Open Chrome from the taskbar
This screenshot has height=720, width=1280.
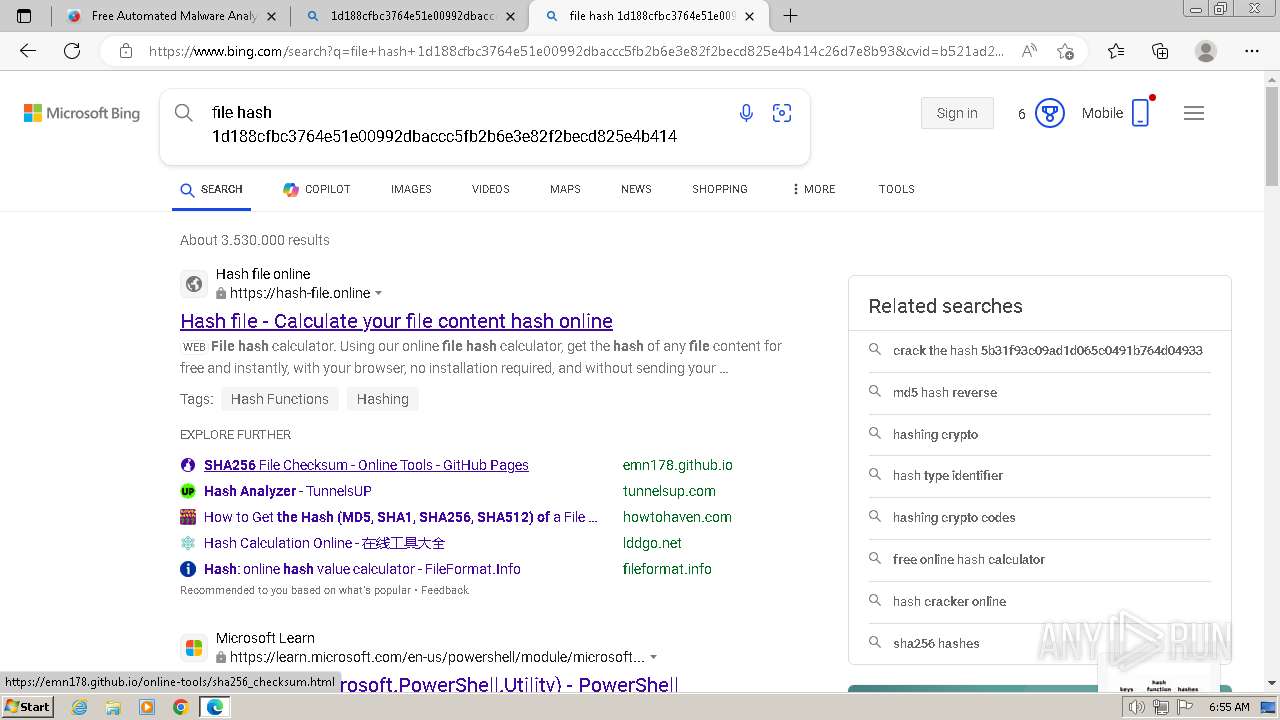point(180,707)
